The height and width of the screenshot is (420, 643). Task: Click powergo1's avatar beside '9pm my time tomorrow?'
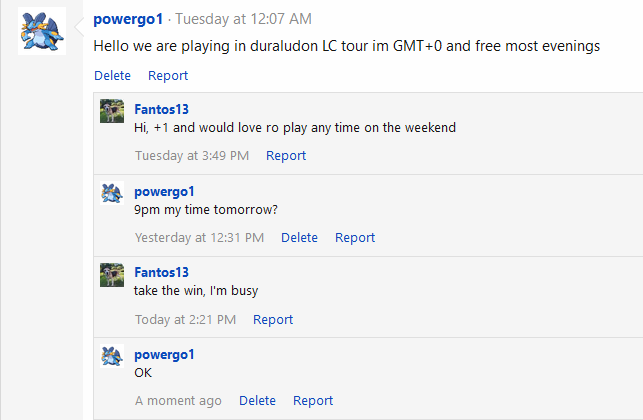(x=112, y=193)
